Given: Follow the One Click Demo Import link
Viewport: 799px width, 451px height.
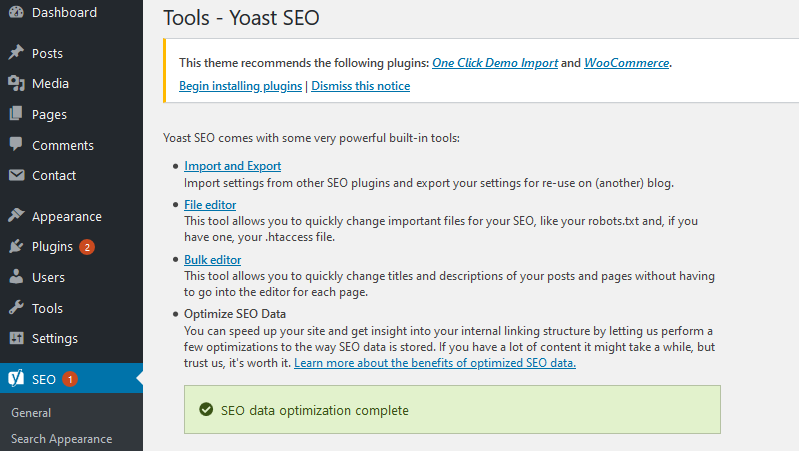Looking at the screenshot, I should tap(495, 63).
